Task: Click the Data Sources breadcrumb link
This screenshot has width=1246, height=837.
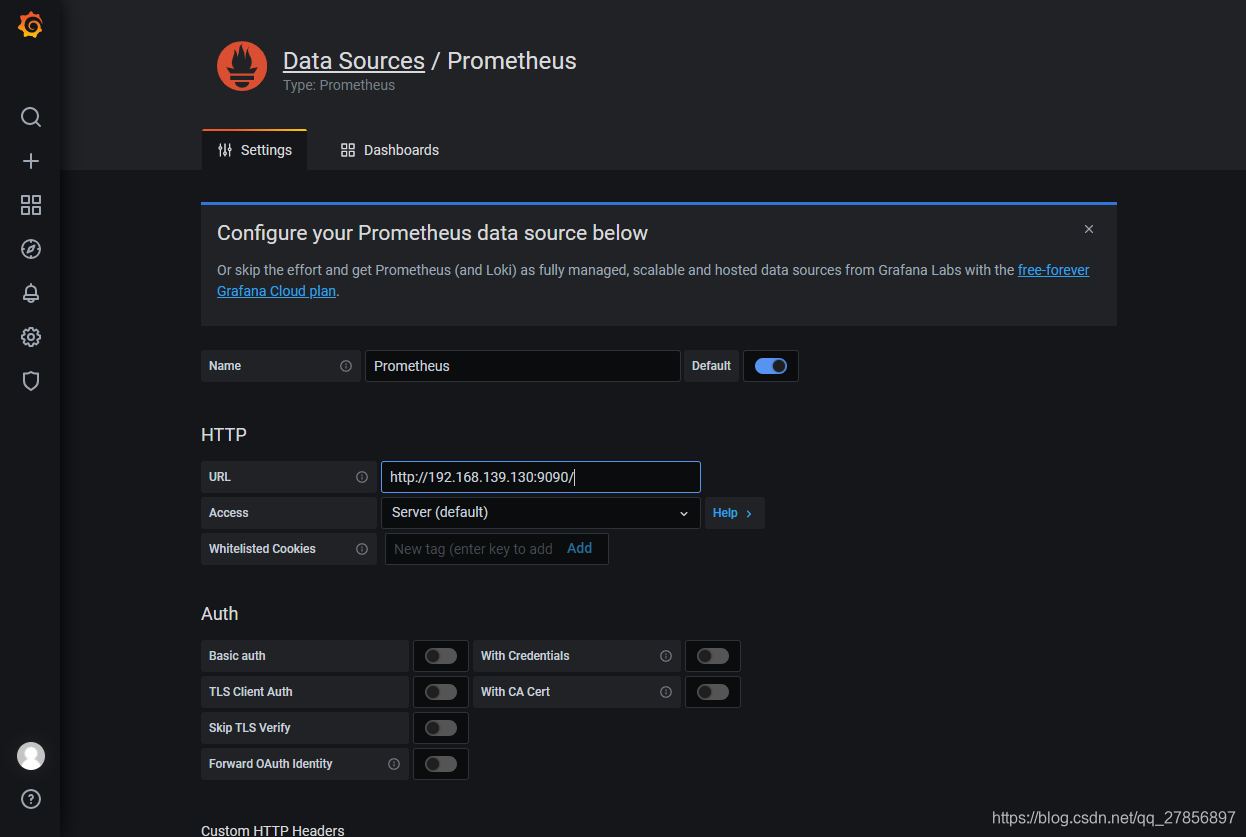Action: pos(354,61)
